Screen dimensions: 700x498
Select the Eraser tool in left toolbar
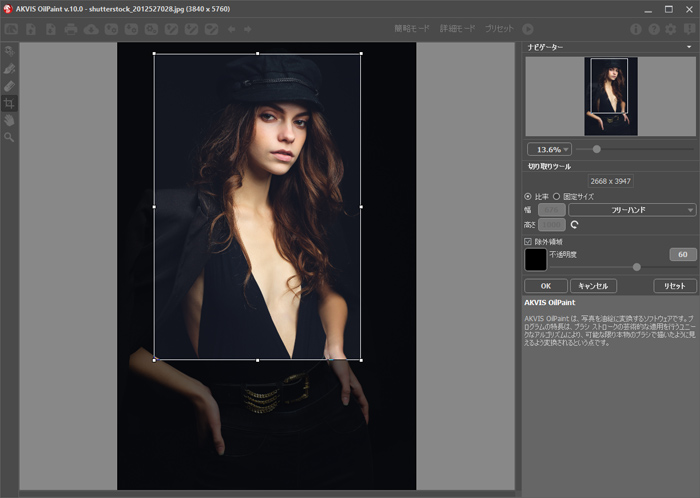pyautogui.click(x=9, y=85)
